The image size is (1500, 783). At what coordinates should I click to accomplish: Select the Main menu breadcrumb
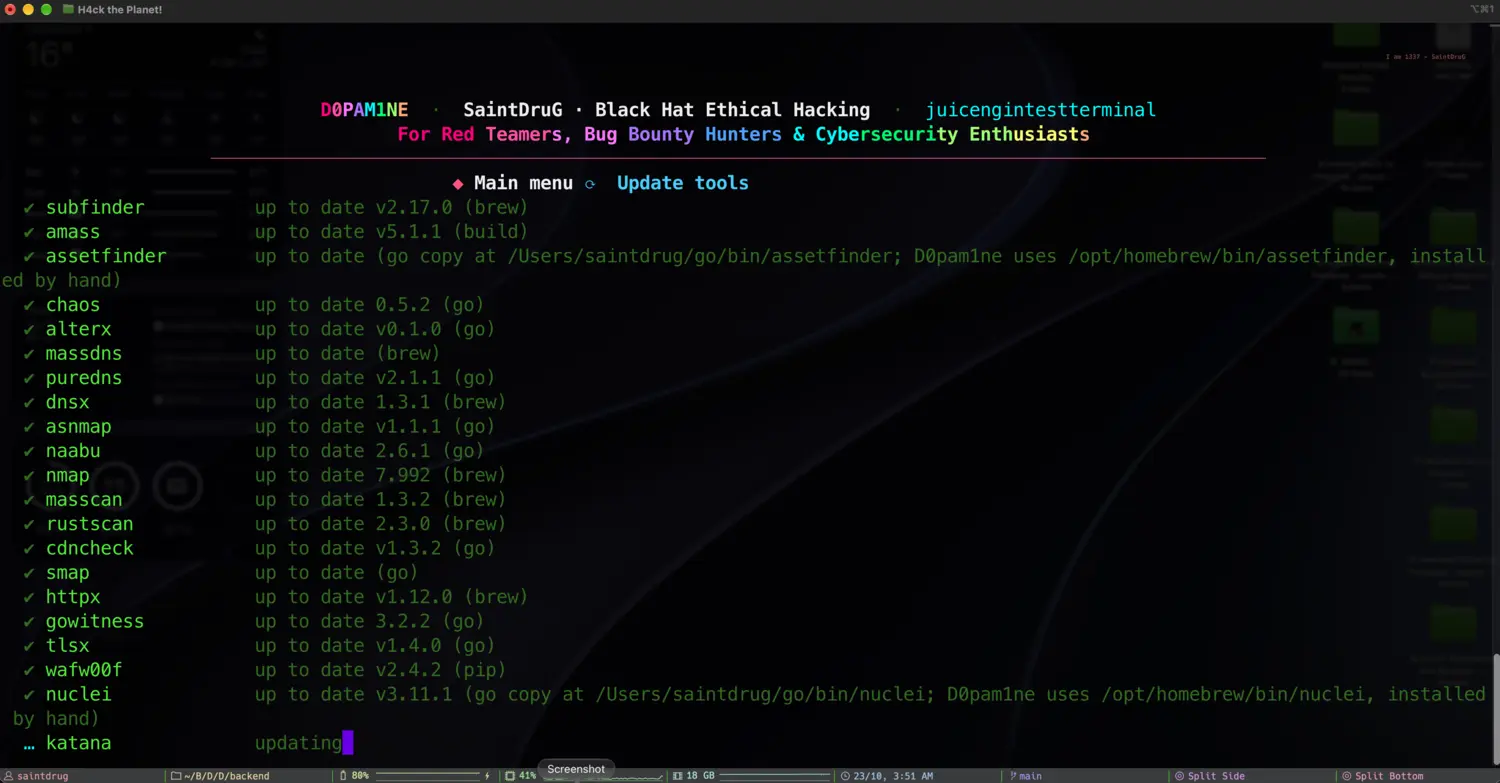[x=523, y=183]
